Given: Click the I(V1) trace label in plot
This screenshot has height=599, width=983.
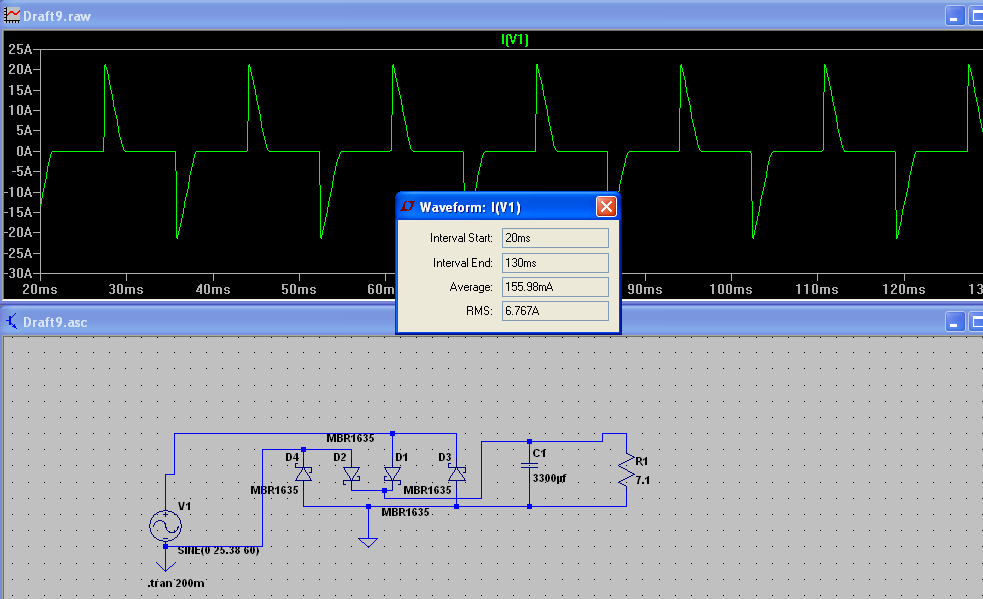Looking at the screenshot, I should pyautogui.click(x=515, y=40).
